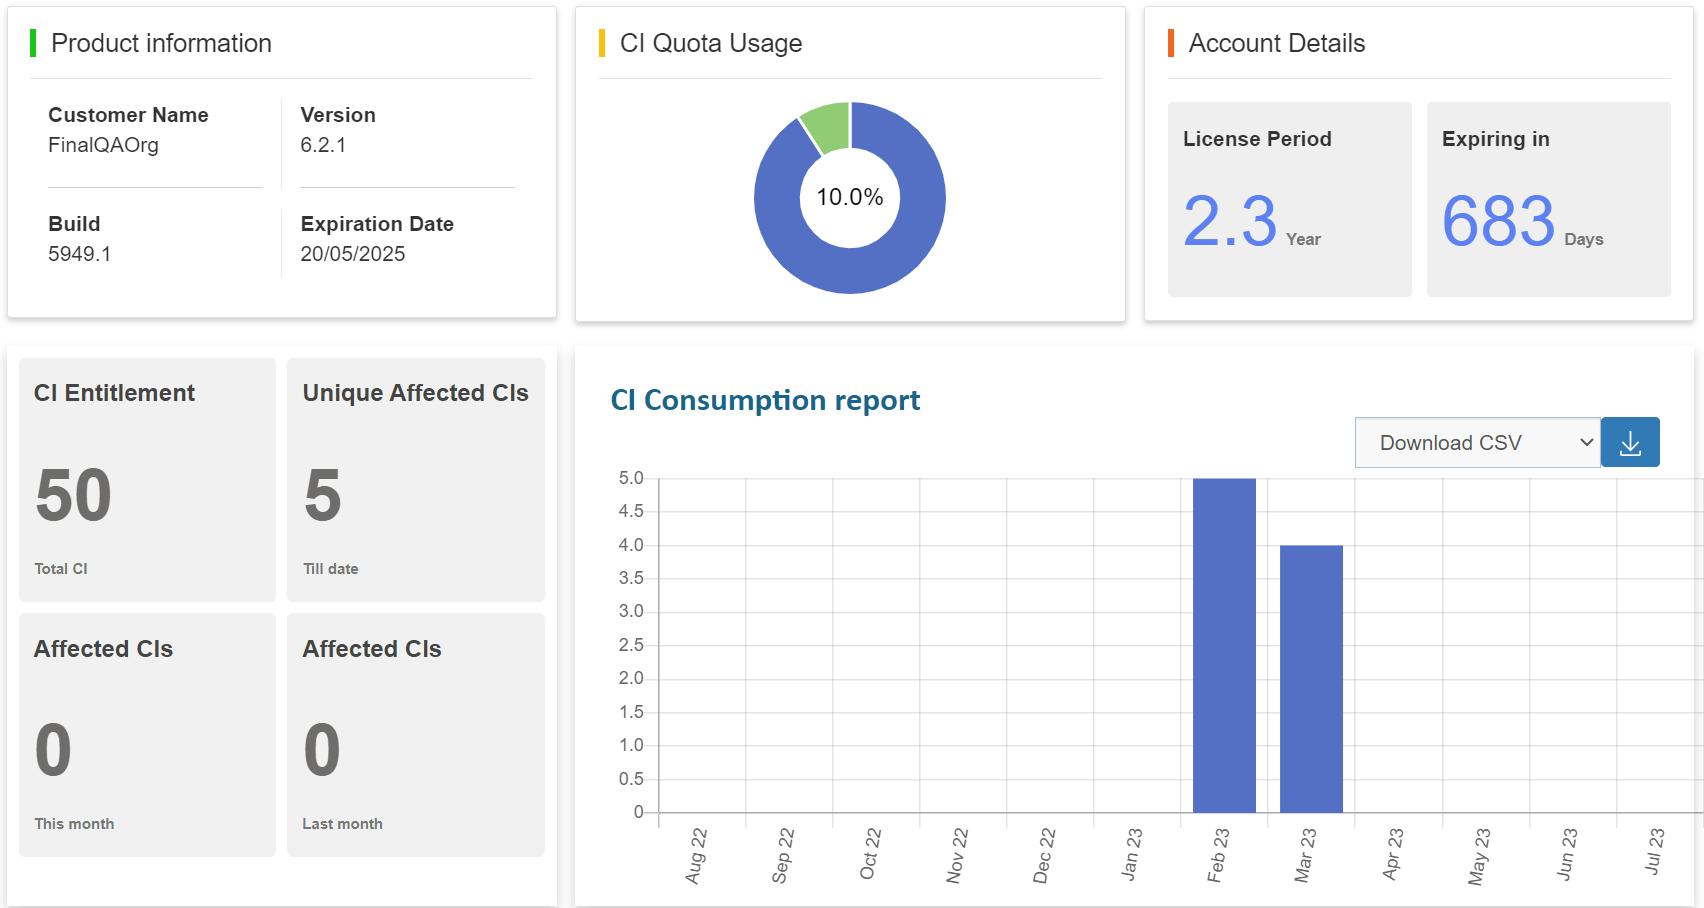
Task: Click the Nov 22 axis label
Action: (957, 856)
